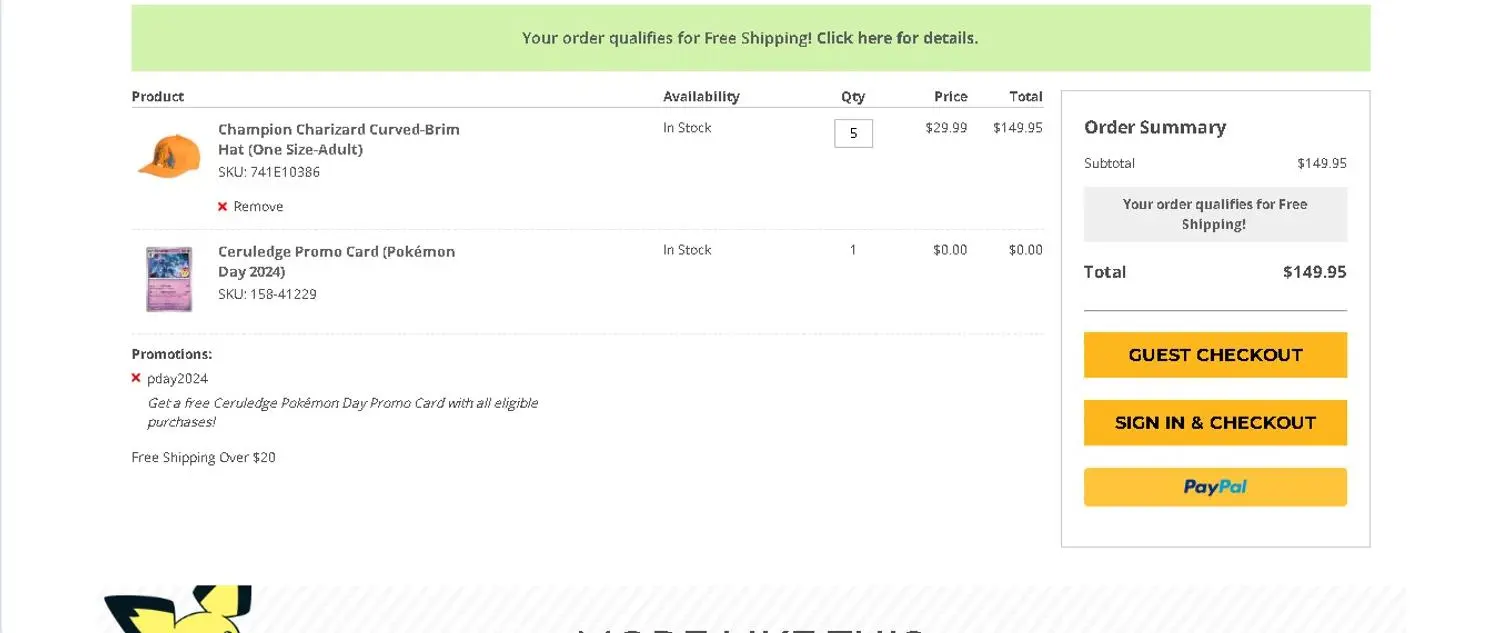Click the Remove link under the hat
This screenshot has width=1500, height=633.
(x=258, y=207)
